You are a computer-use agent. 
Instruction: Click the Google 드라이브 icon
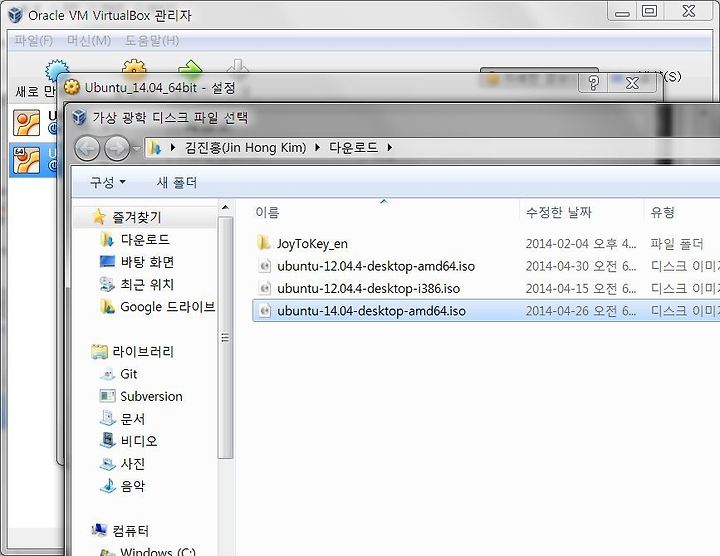pos(107,306)
